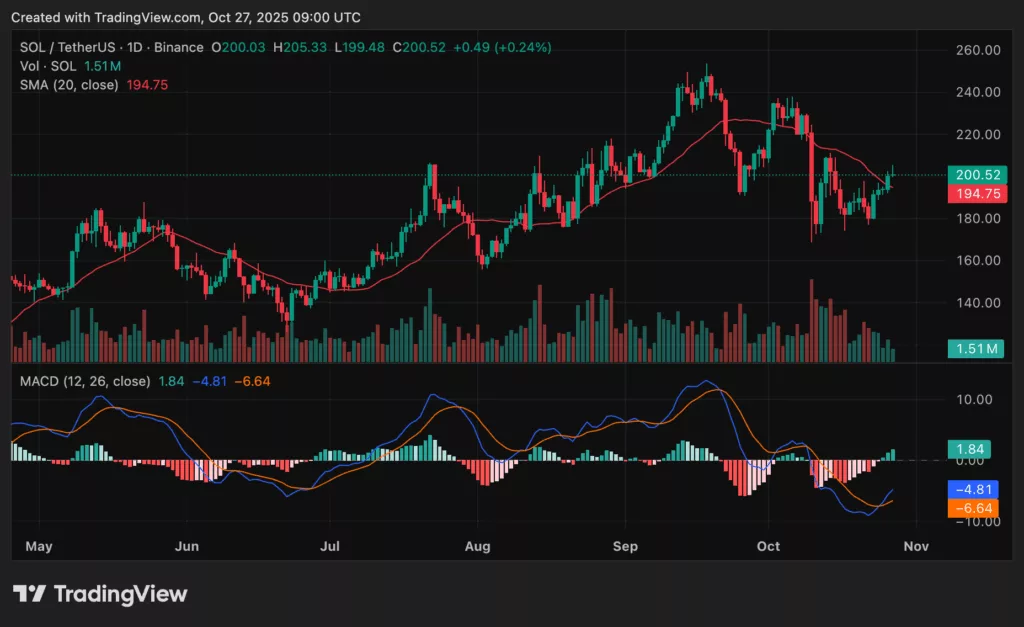1024x627 pixels.
Task: Click the blue -4.81 signal value flag
Action: [x=974, y=490]
